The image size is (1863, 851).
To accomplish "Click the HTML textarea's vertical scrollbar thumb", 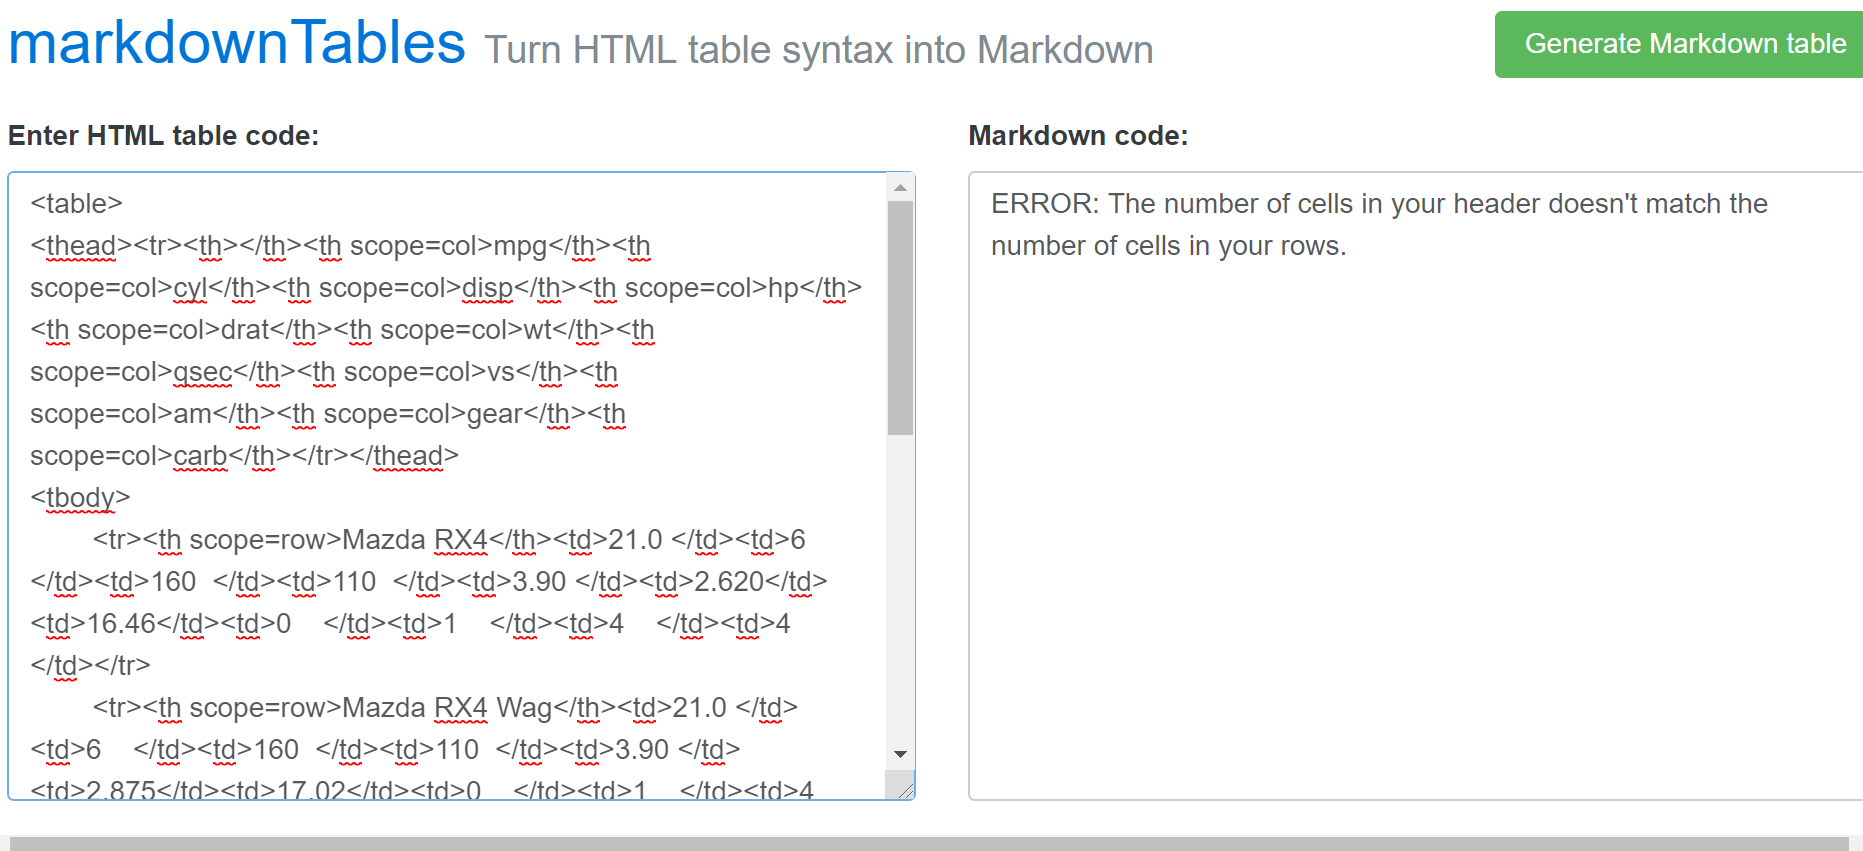I will (x=900, y=317).
